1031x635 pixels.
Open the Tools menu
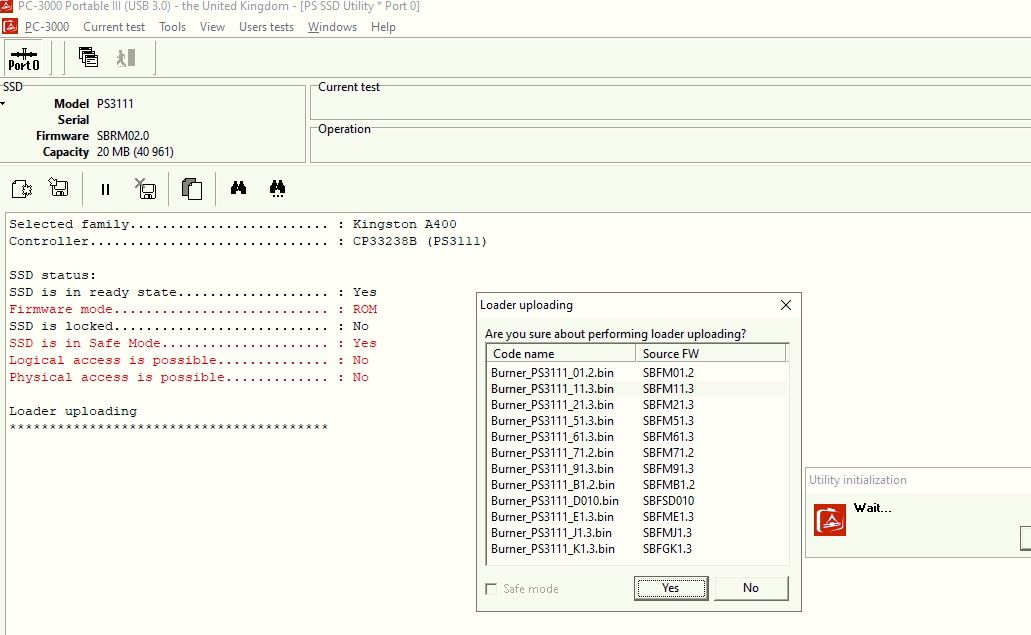click(172, 27)
